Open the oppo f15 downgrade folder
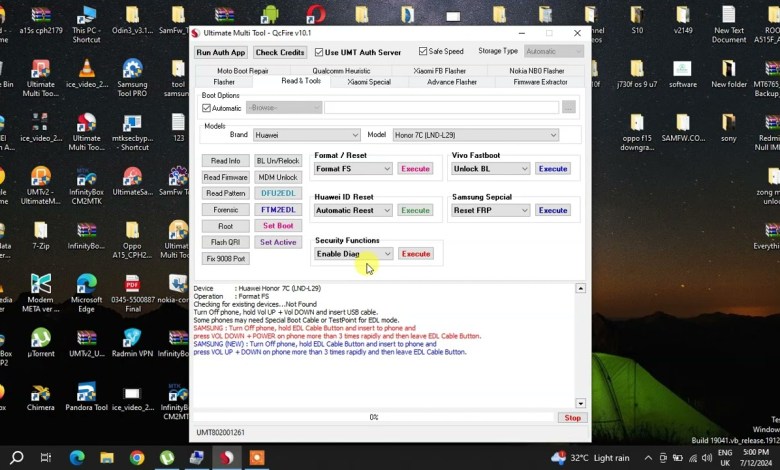Image resolution: width=780 pixels, height=470 pixels. click(x=637, y=131)
